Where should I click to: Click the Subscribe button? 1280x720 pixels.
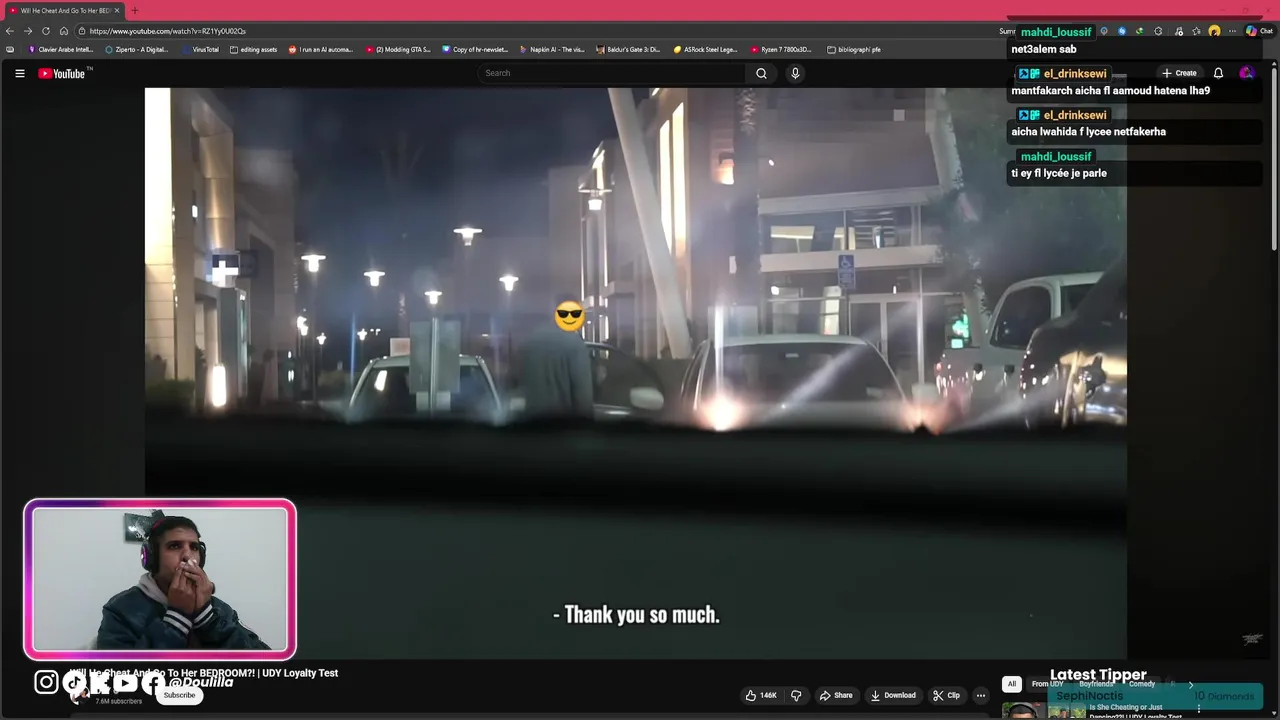[180, 695]
